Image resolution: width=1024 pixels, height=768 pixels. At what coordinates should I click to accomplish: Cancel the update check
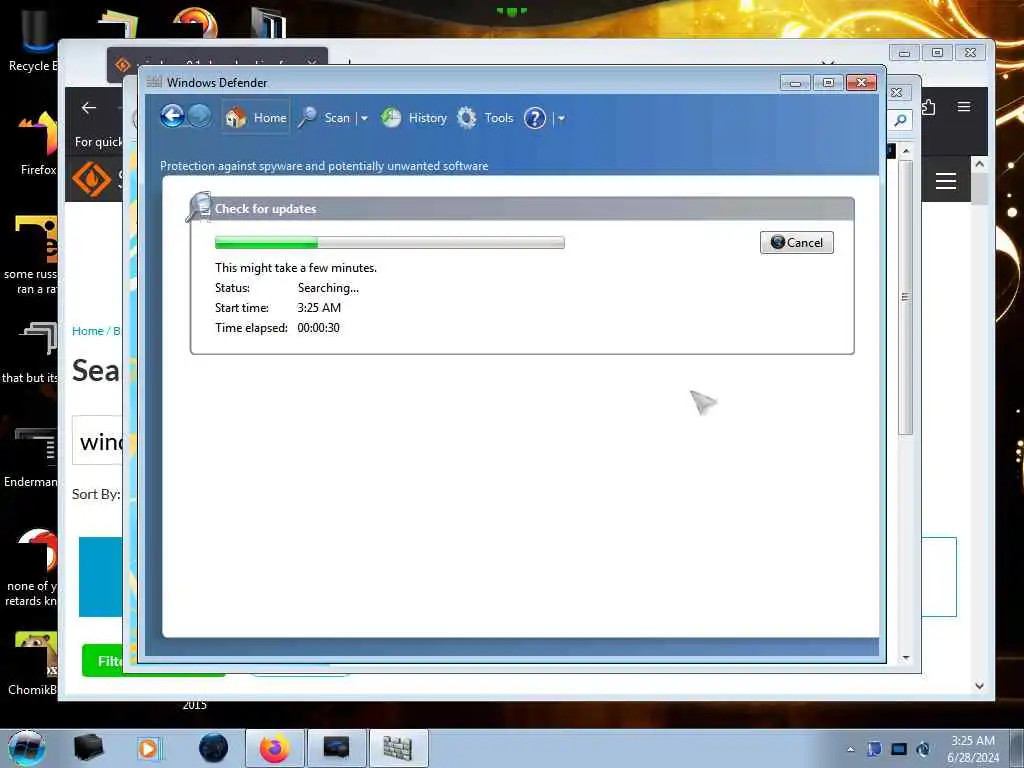coord(796,243)
